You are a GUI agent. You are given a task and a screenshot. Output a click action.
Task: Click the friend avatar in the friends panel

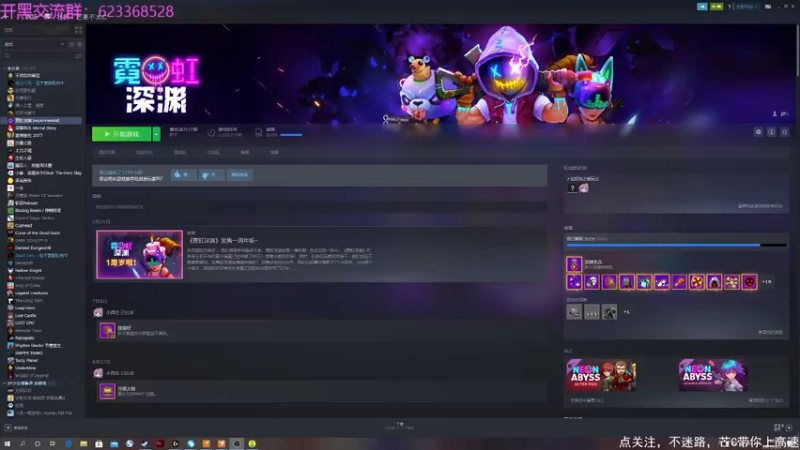click(584, 188)
